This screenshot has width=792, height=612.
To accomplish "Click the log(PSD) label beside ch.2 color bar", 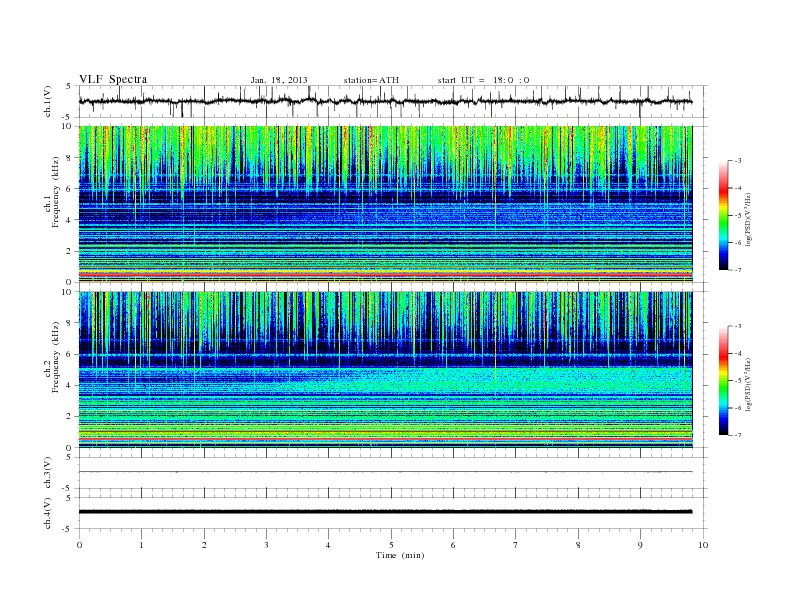I will (749, 385).
